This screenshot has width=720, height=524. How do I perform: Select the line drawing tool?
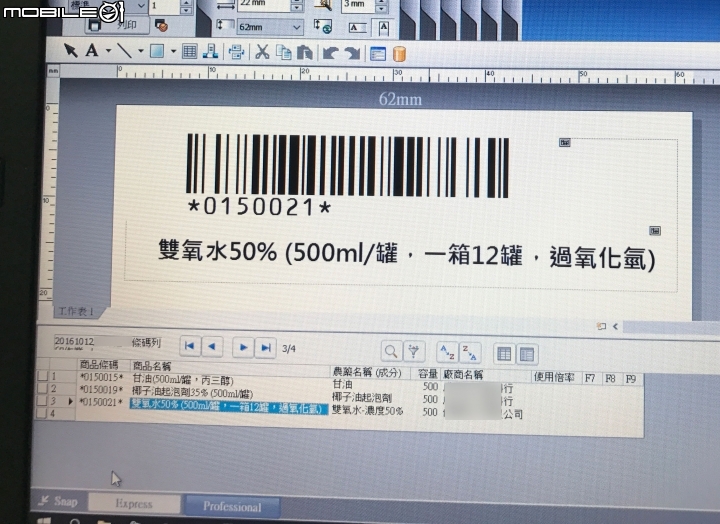point(124,51)
